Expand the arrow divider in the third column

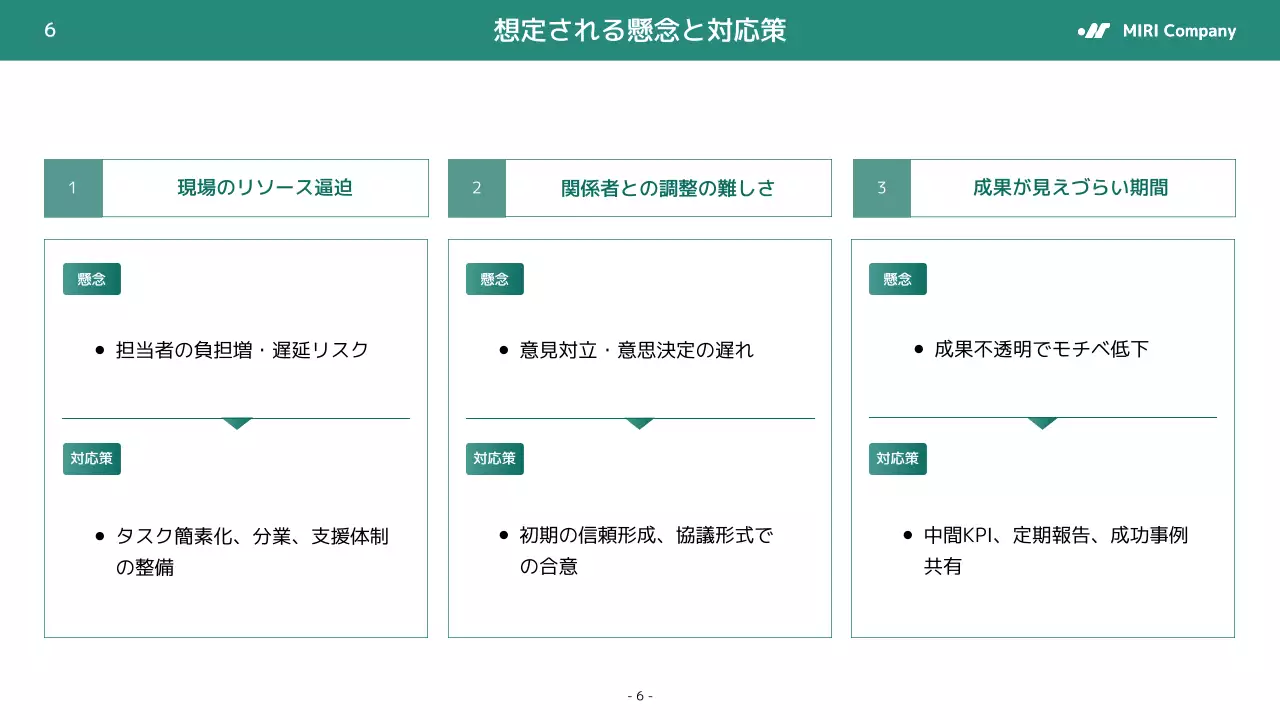[x=1043, y=423]
